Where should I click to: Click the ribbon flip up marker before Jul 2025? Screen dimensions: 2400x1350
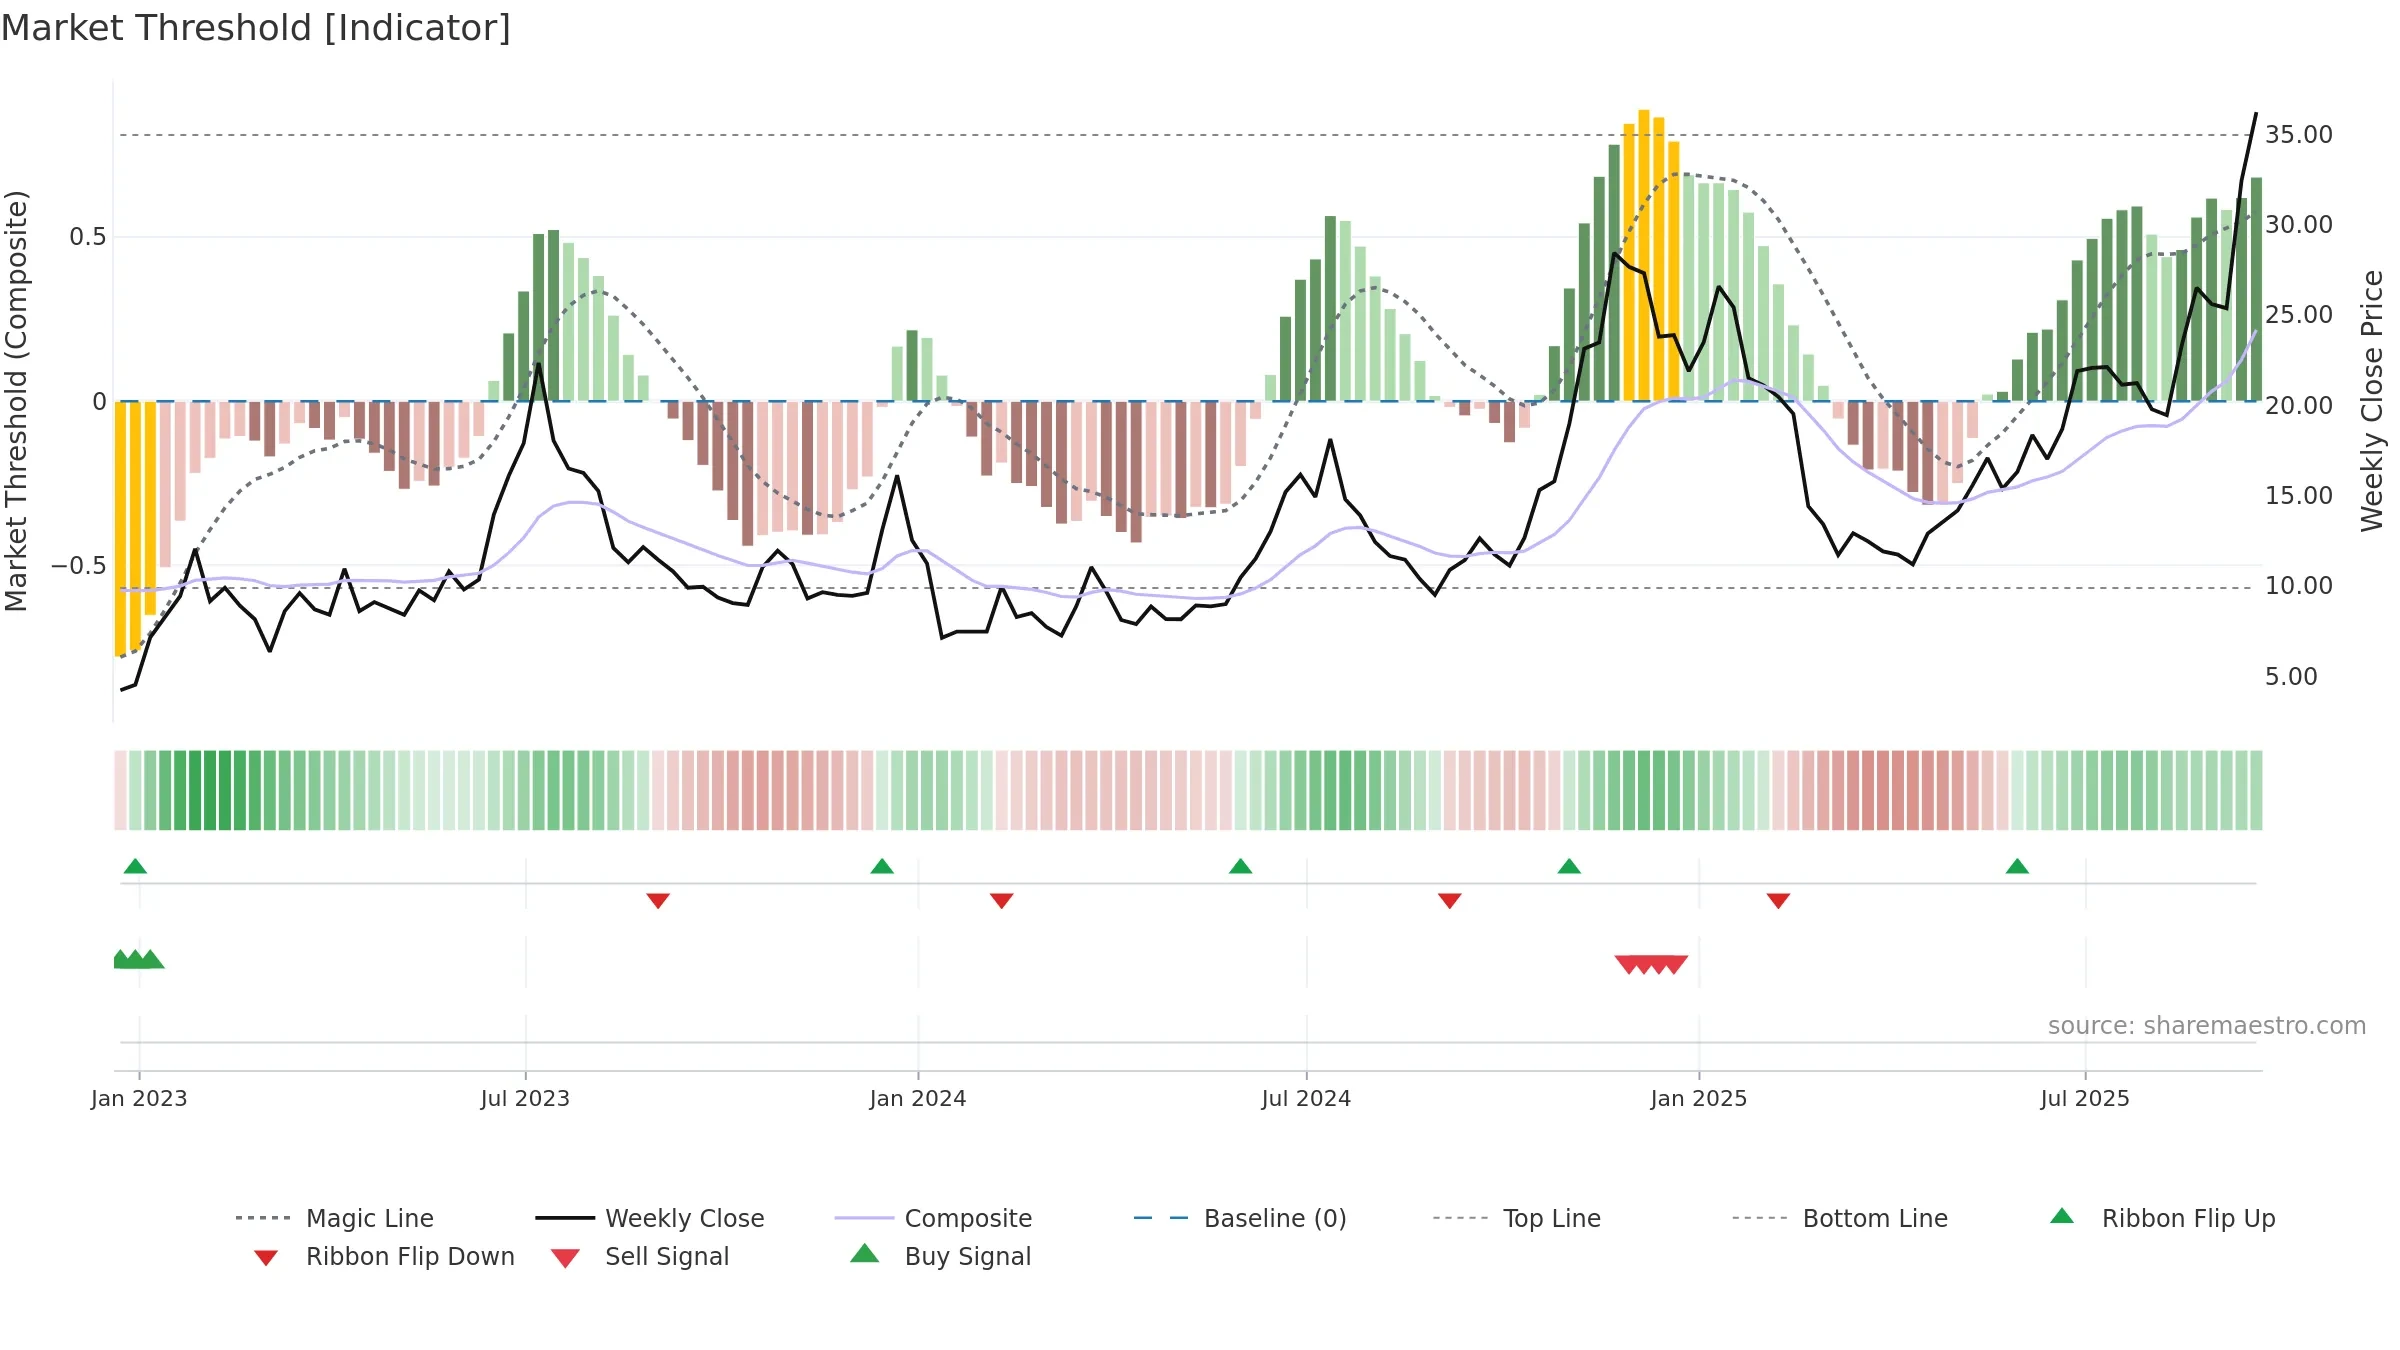pyautogui.click(x=2017, y=866)
